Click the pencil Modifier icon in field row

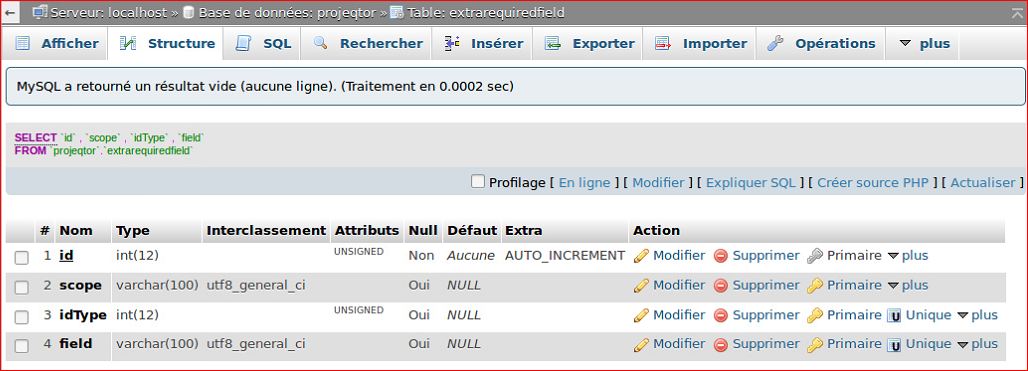pos(641,345)
